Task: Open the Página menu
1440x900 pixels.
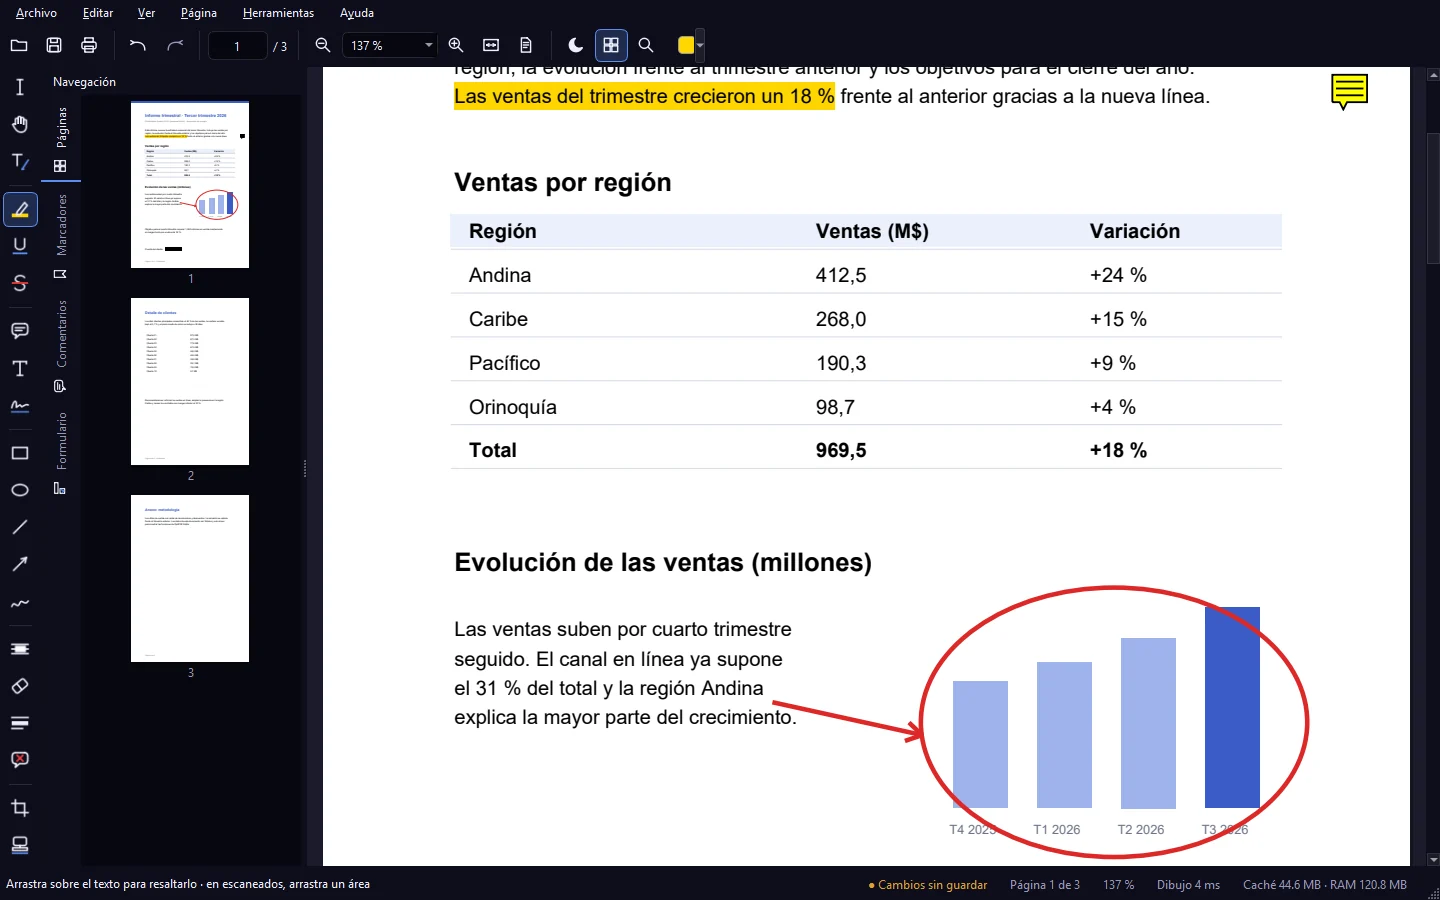Action: (199, 13)
